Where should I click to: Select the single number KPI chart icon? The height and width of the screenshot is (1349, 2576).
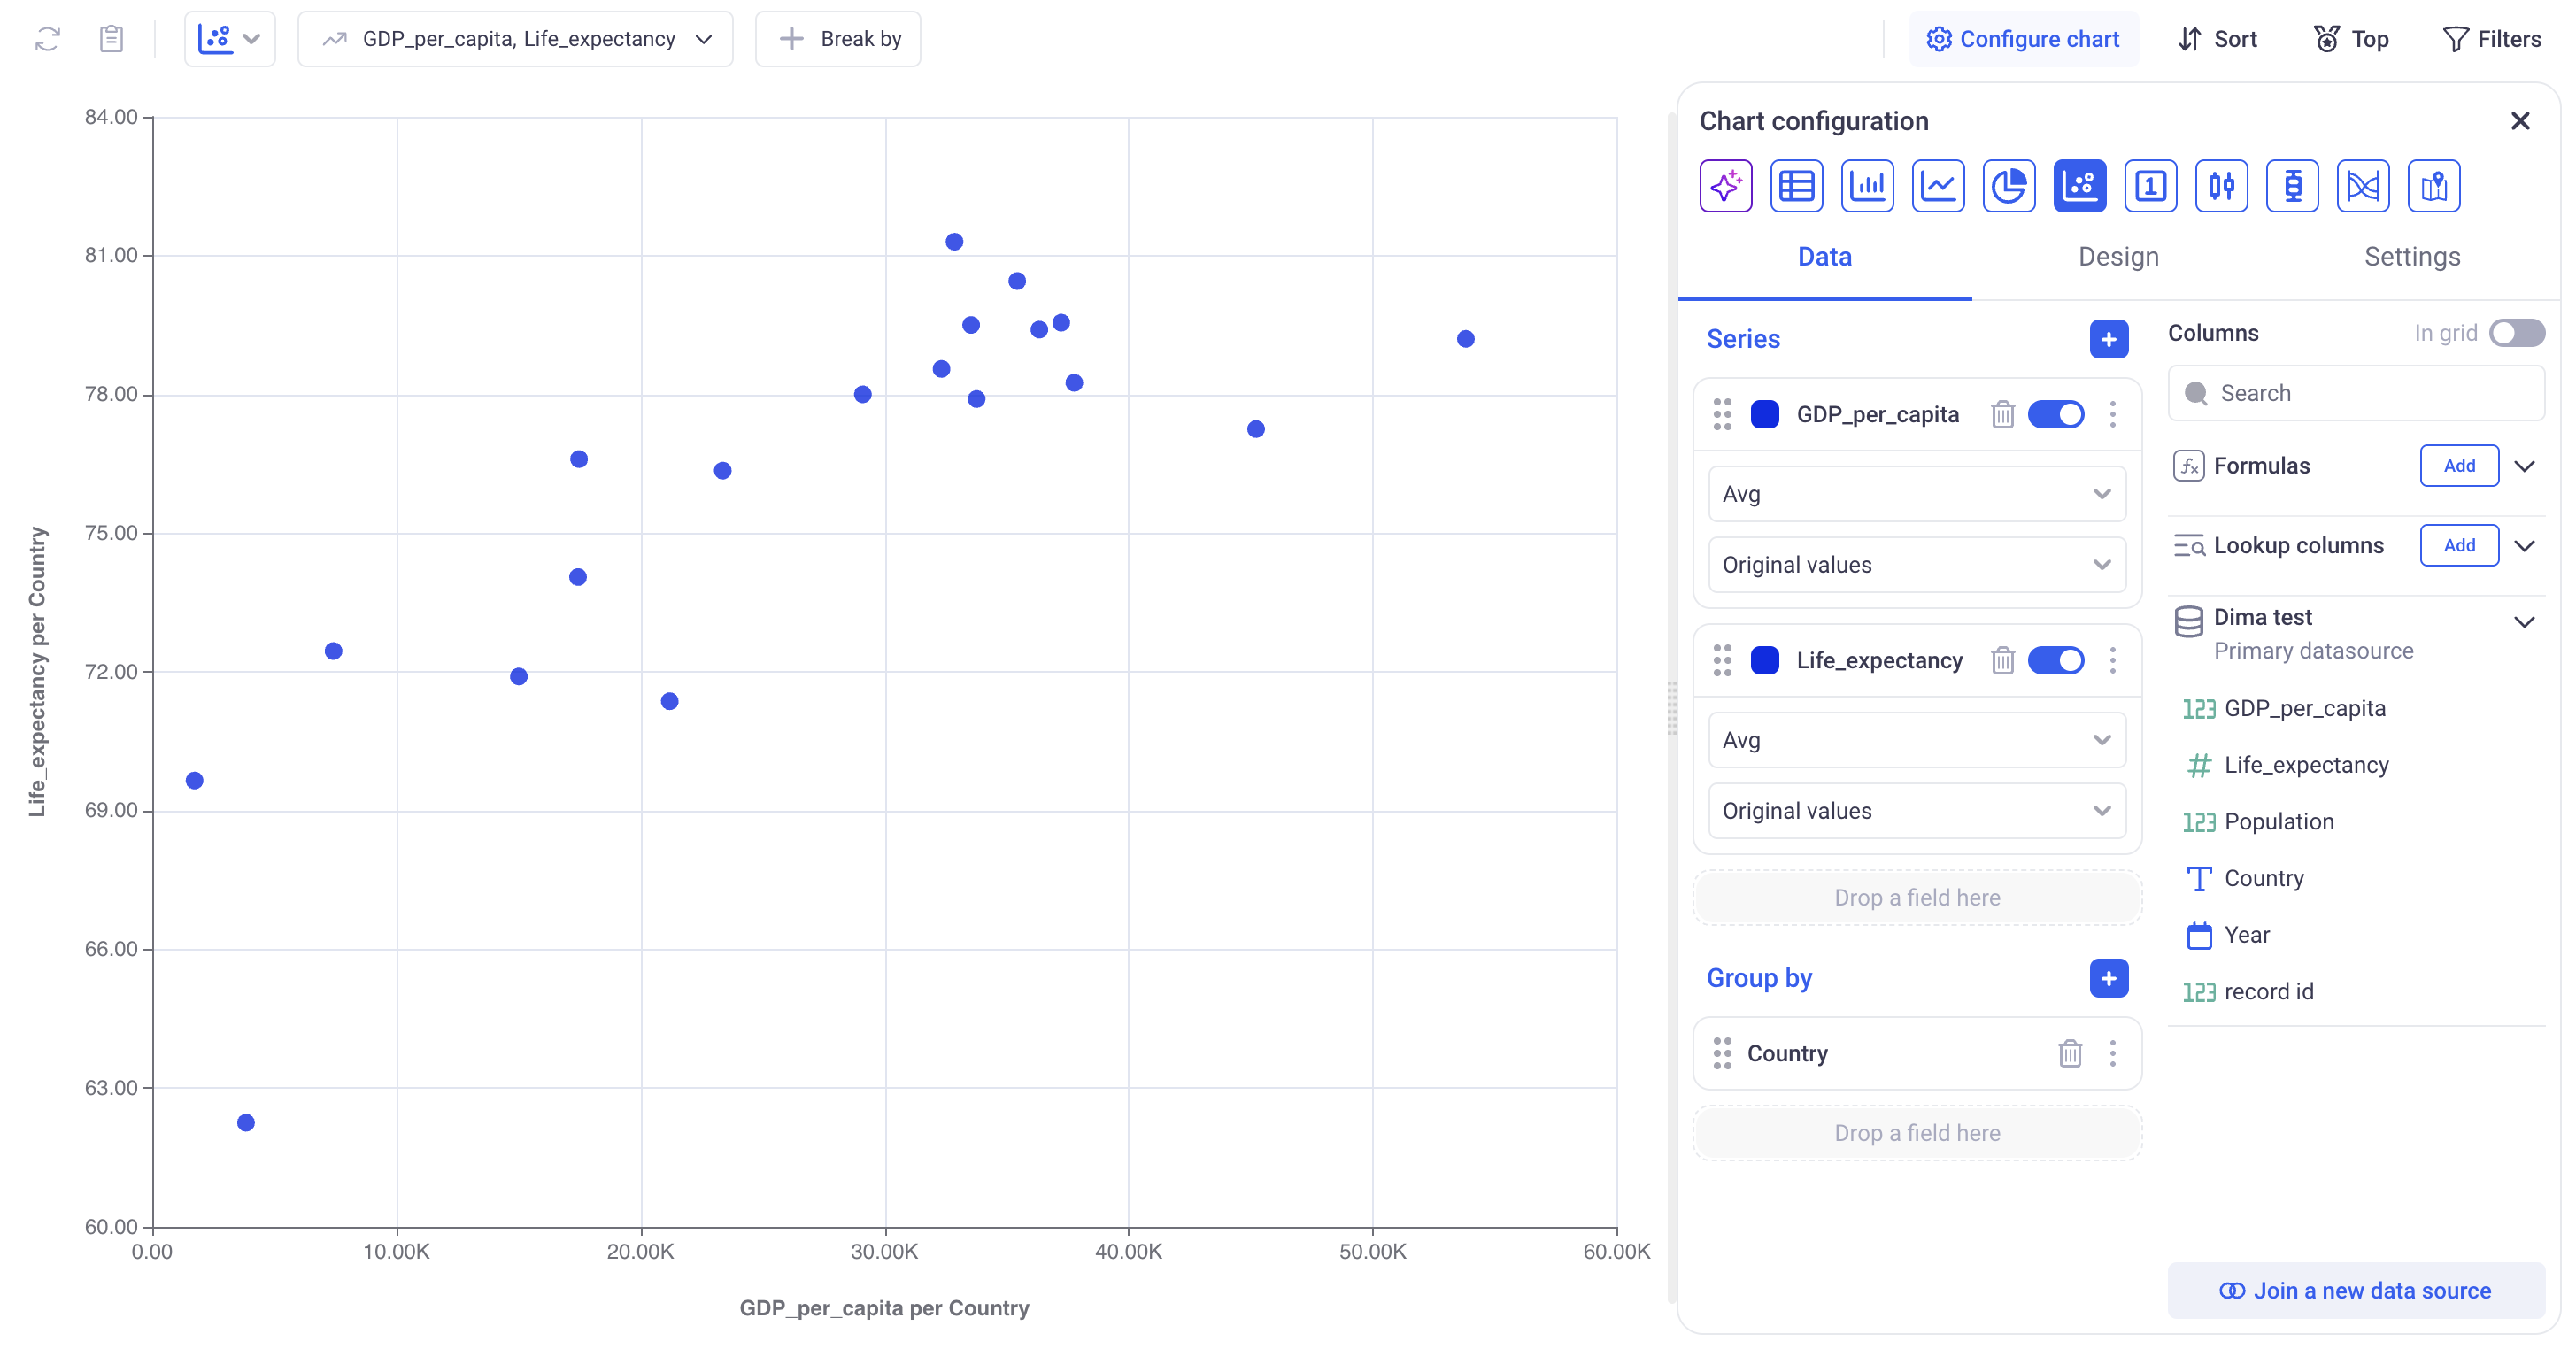[2150, 186]
